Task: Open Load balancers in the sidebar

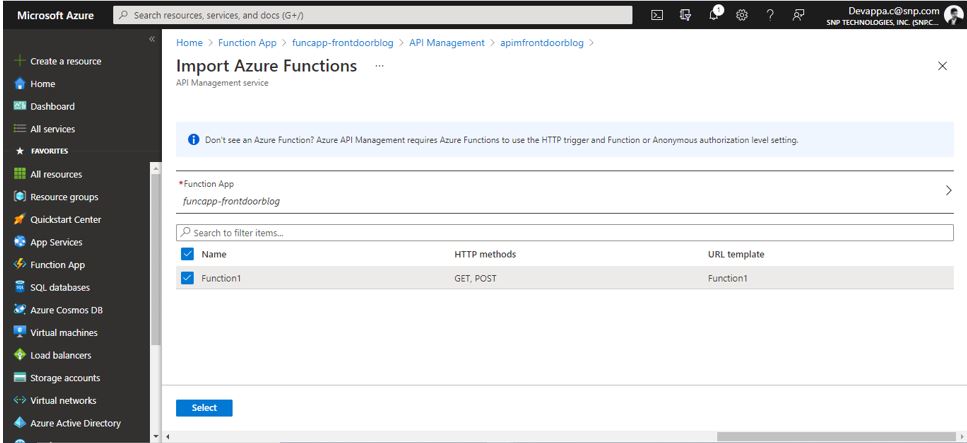Action: pos(60,355)
